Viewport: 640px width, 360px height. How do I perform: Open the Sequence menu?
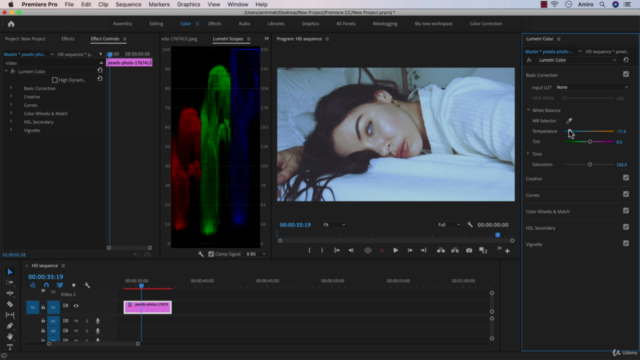coord(128,4)
